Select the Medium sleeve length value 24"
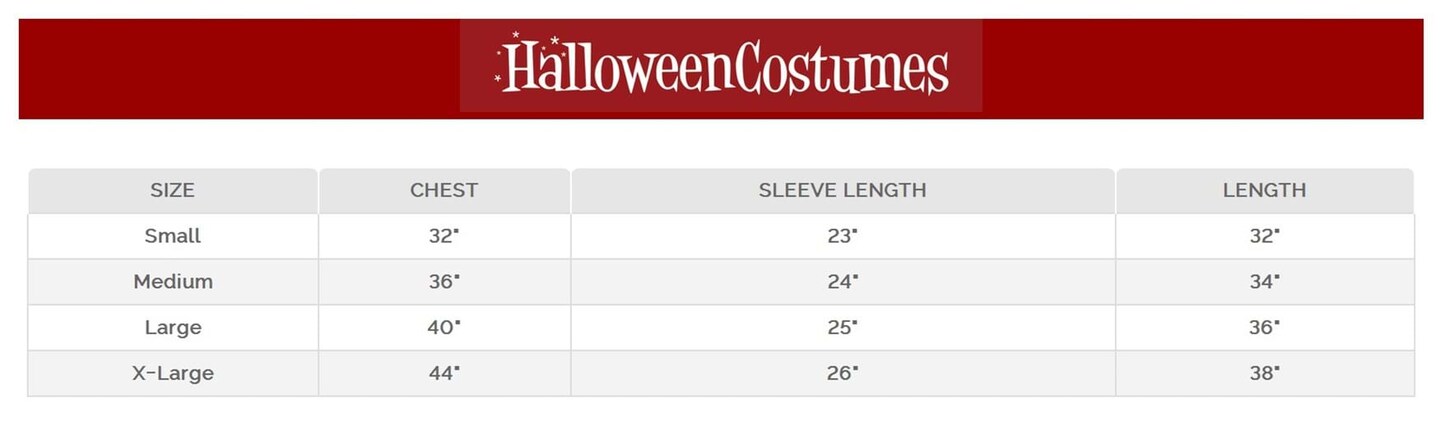Image resolution: width=1440 pixels, height=424 pixels. click(842, 282)
